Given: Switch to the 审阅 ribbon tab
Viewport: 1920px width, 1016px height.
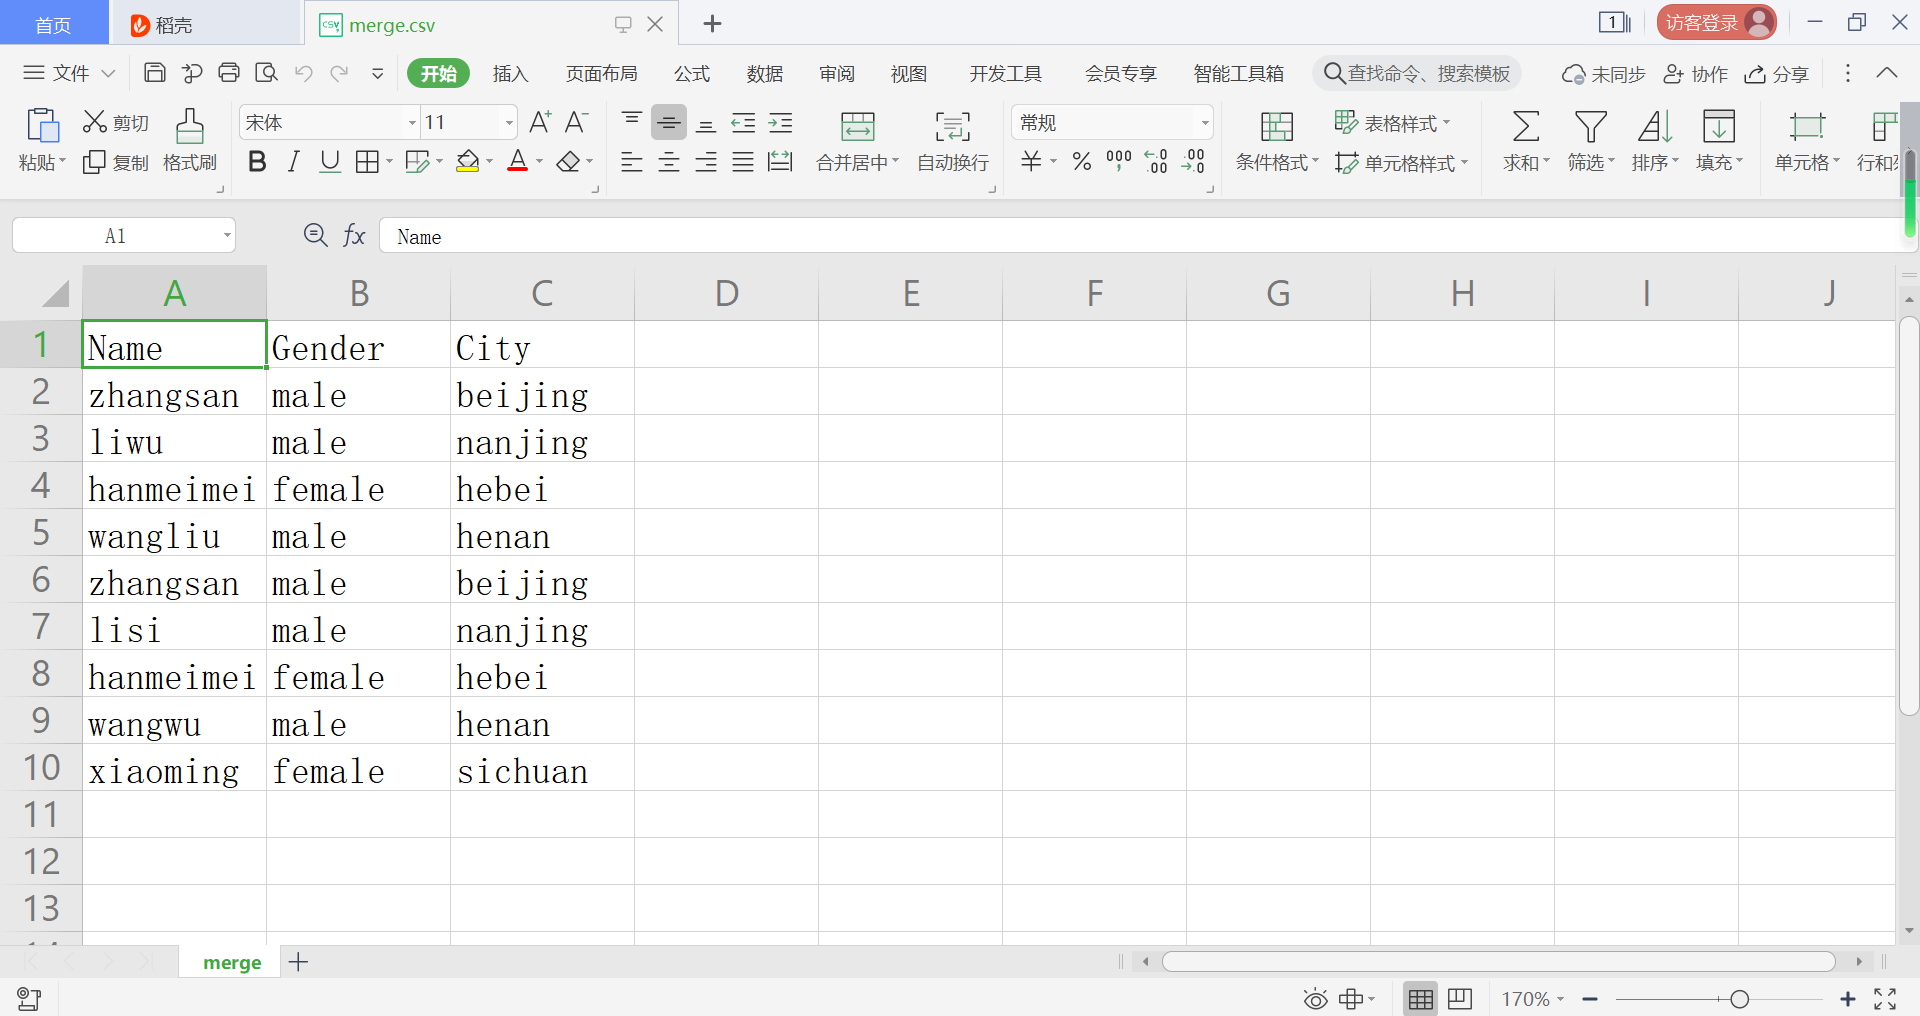Looking at the screenshot, I should click(837, 73).
